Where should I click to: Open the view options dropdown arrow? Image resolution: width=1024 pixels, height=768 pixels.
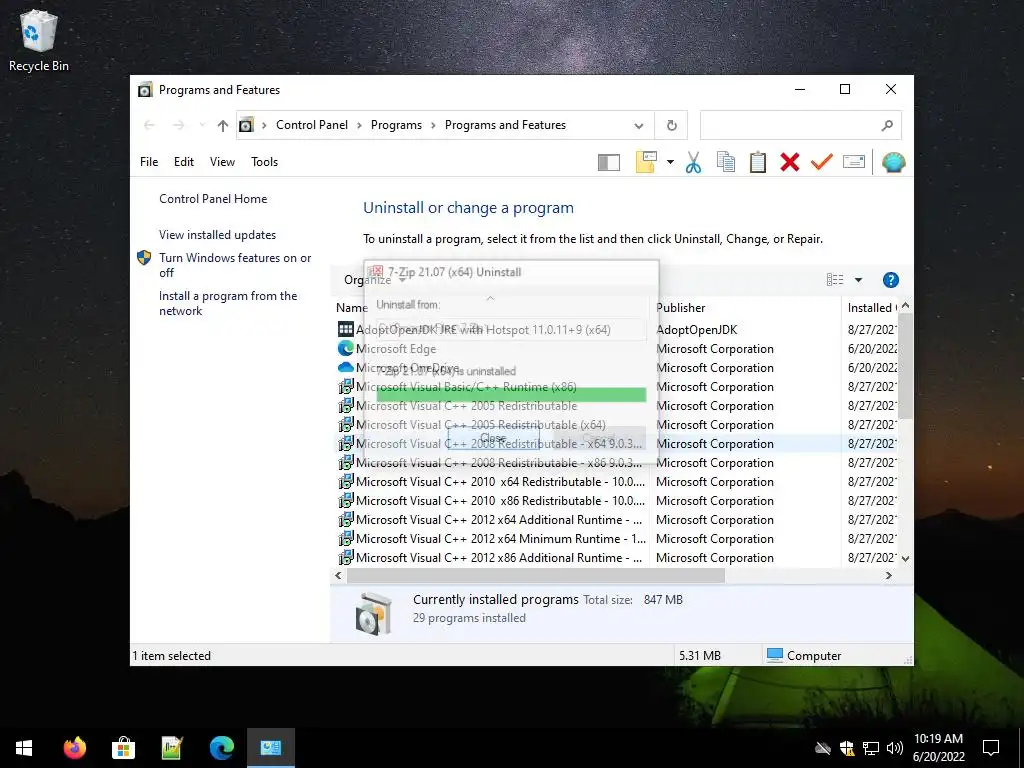pos(858,280)
